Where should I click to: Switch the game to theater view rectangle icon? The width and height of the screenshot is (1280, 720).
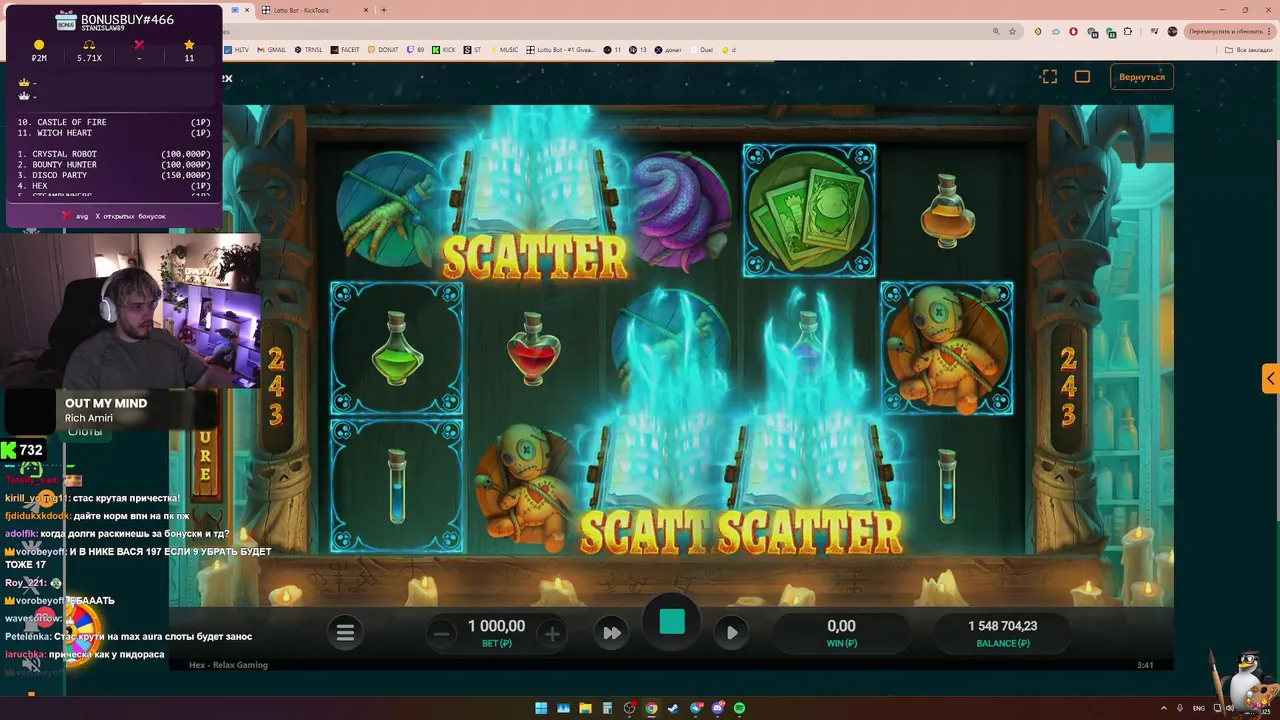point(1082,77)
